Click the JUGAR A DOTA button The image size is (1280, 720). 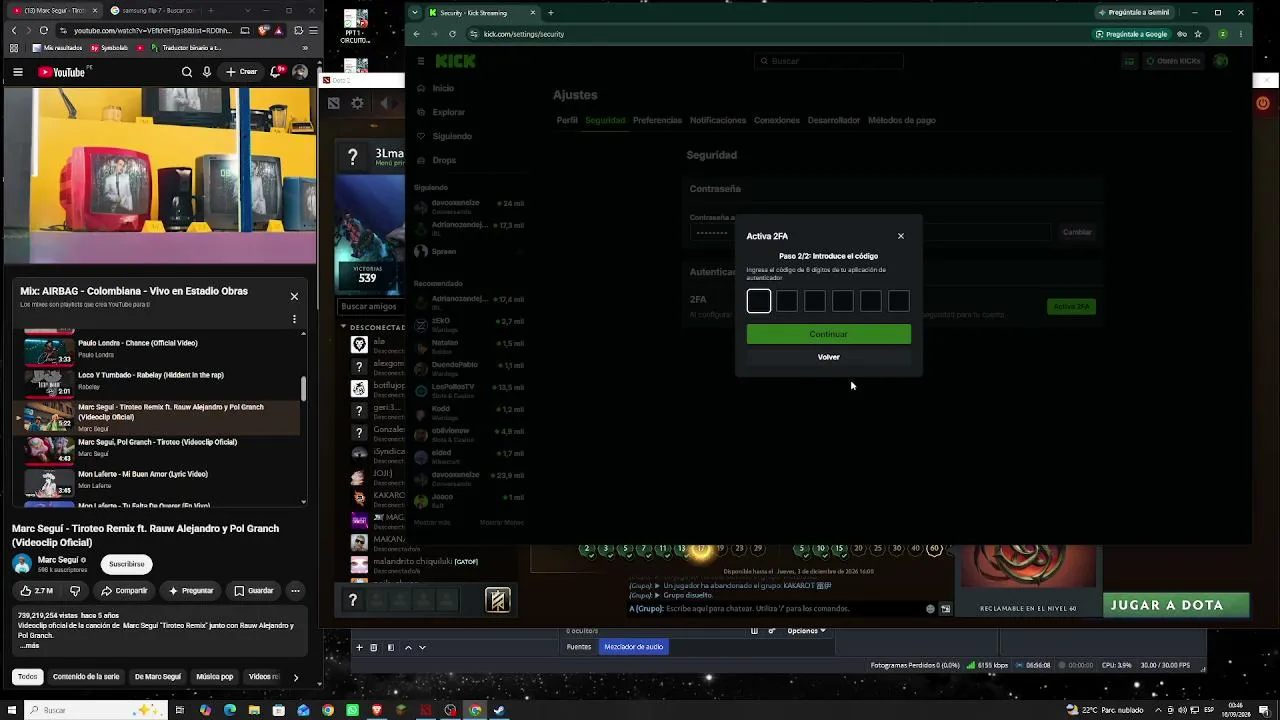(x=1177, y=605)
